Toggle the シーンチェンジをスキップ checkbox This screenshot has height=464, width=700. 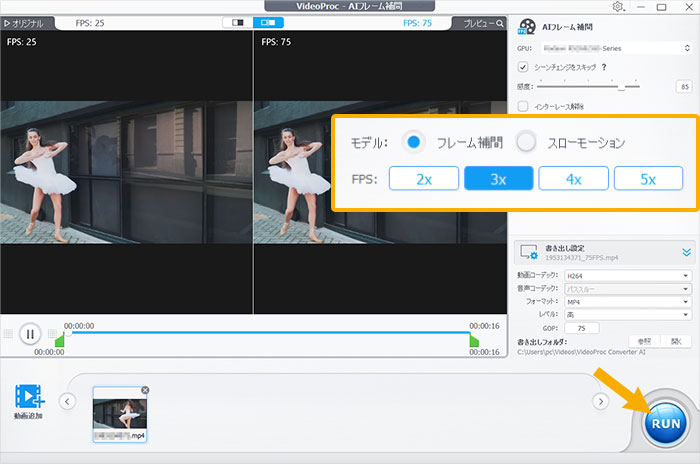(x=523, y=67)
